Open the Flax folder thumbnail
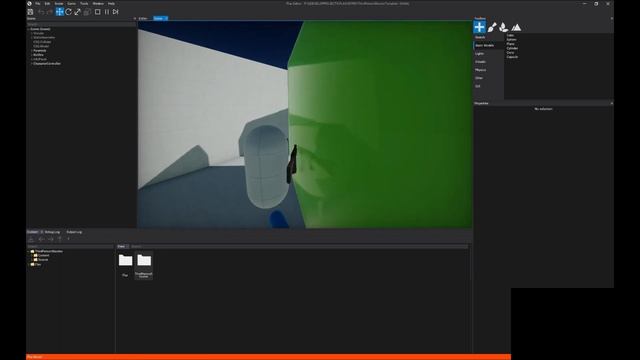Viewport: 640px width, 360px height. [x=125, y=264]
